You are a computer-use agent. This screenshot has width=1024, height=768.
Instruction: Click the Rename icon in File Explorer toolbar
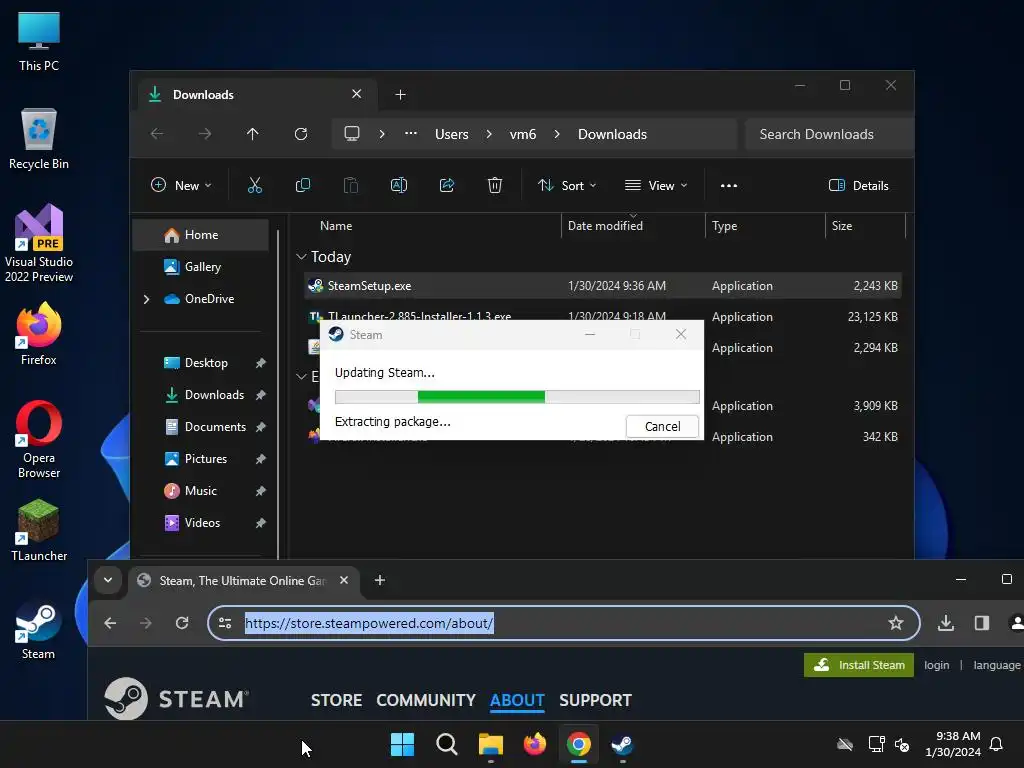point(398,185)
